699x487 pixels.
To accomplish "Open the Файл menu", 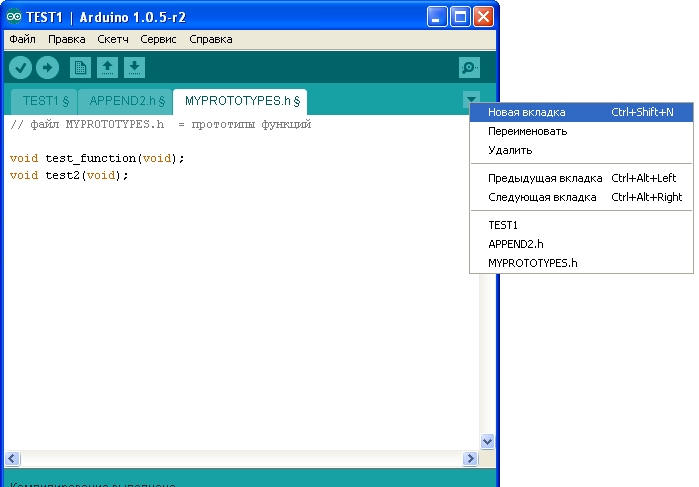I will (22, 39).
